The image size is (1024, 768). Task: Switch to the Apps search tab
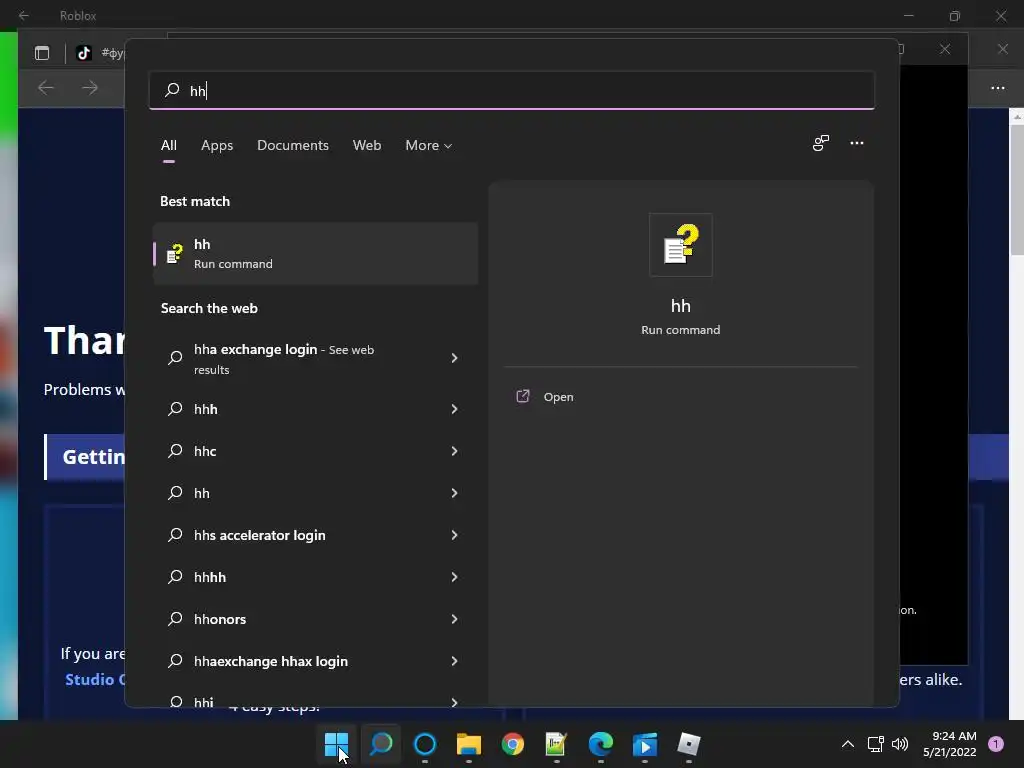(x=217, y=145)
